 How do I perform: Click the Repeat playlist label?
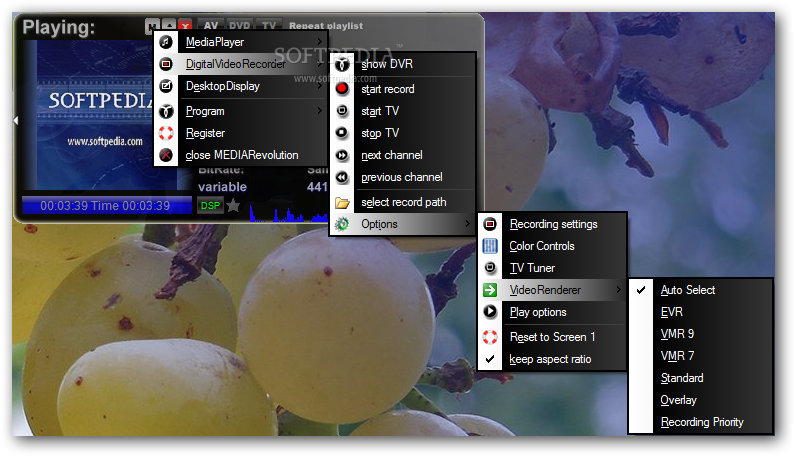[326, 25]
